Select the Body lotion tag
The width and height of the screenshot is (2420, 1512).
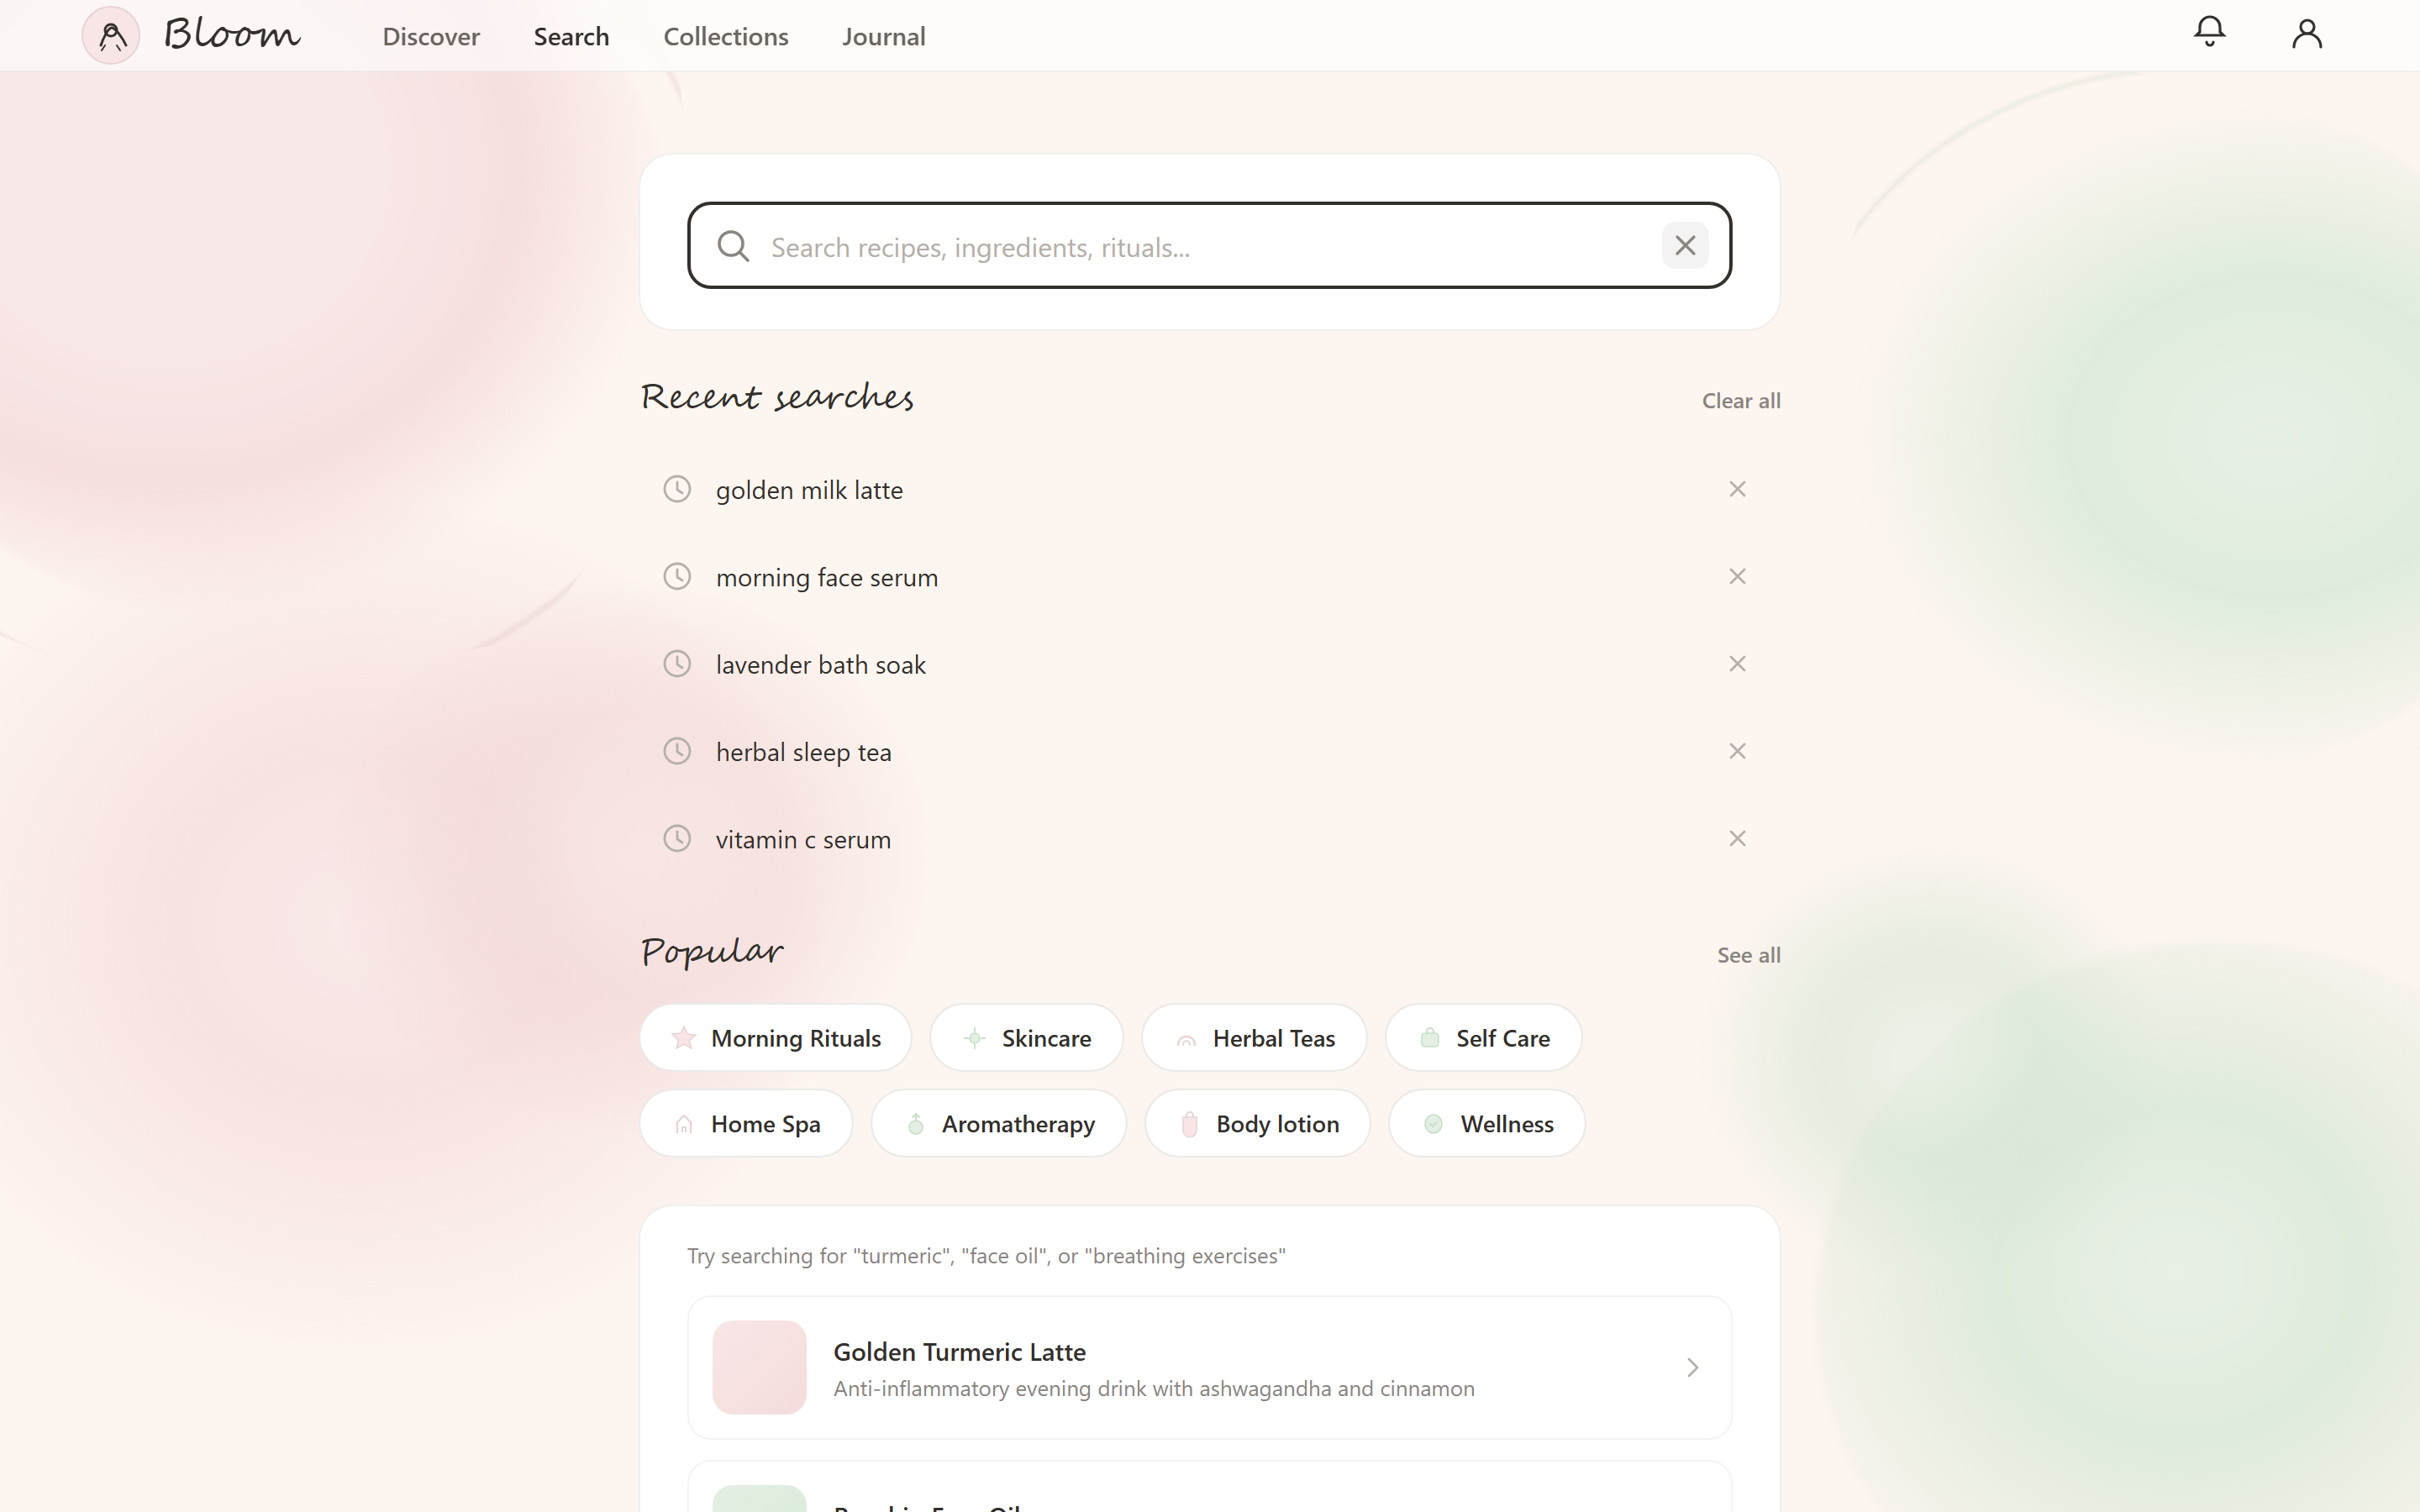pos(1257,1123)
